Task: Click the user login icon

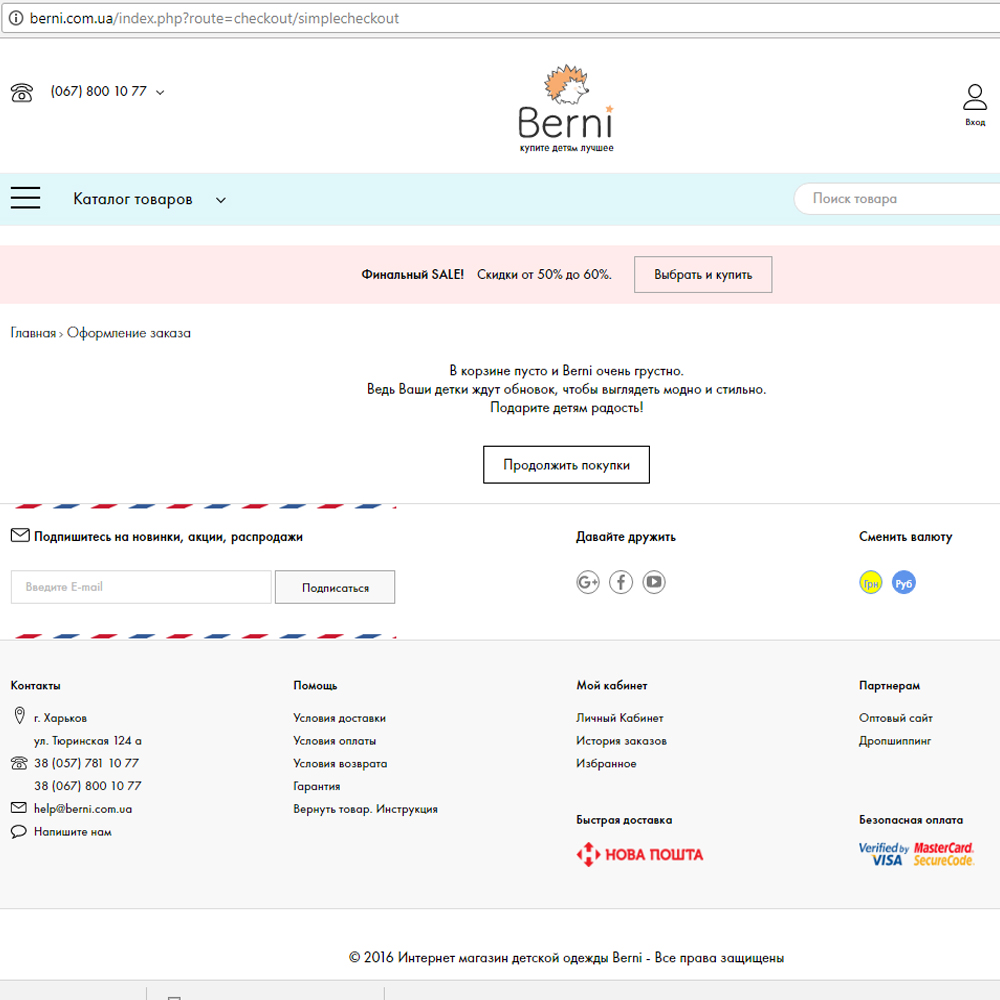Action: pyautogui.click(x=974, y=99)
